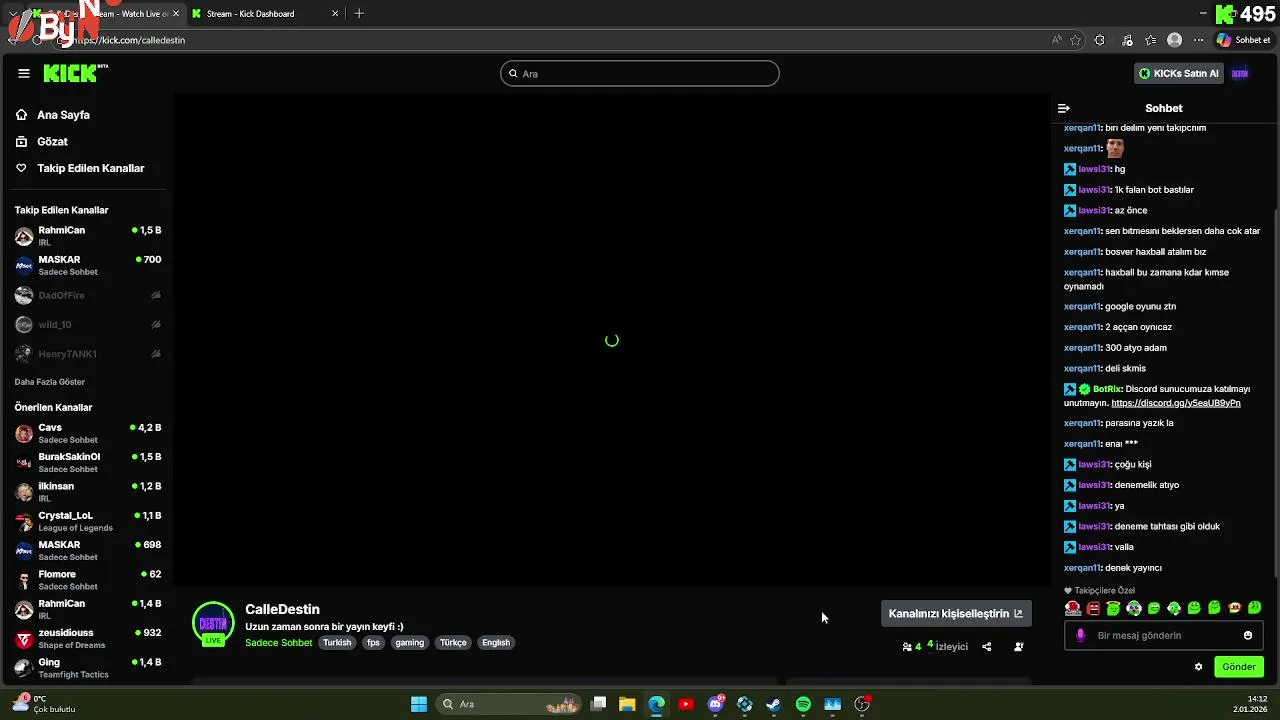1280x720 pixels.
Task: Open RahmiCan followed channel with 1,5 B viewers
Action: 88,236
